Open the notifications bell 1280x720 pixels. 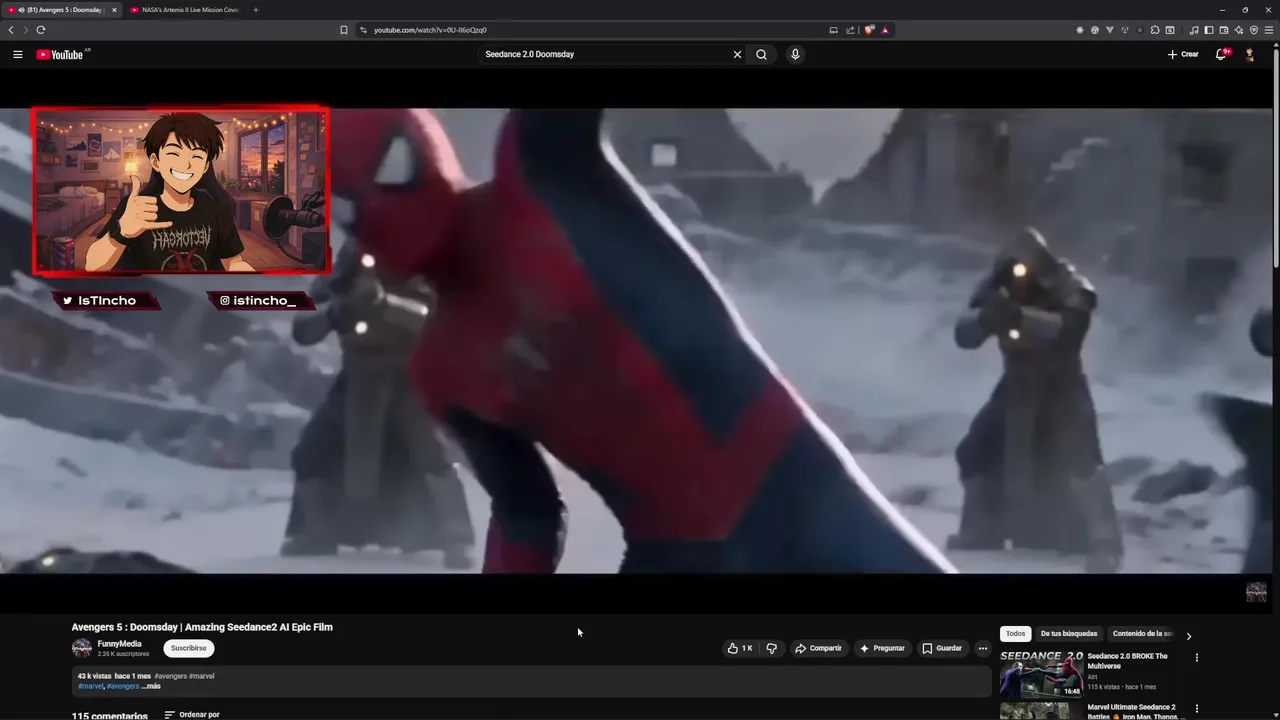point(1221,54)
